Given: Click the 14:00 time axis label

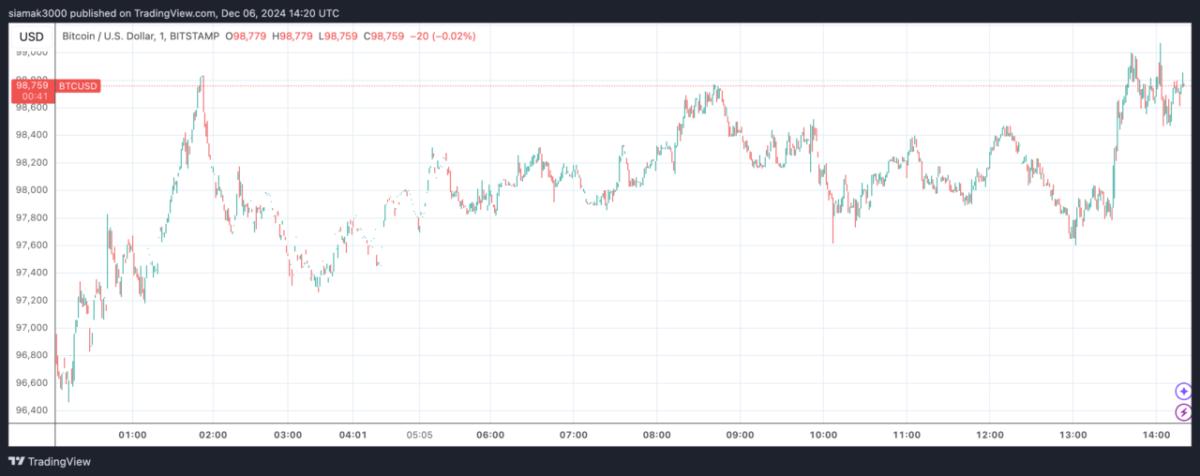Looking at the screenshot, I should (x=1157, y=435).
